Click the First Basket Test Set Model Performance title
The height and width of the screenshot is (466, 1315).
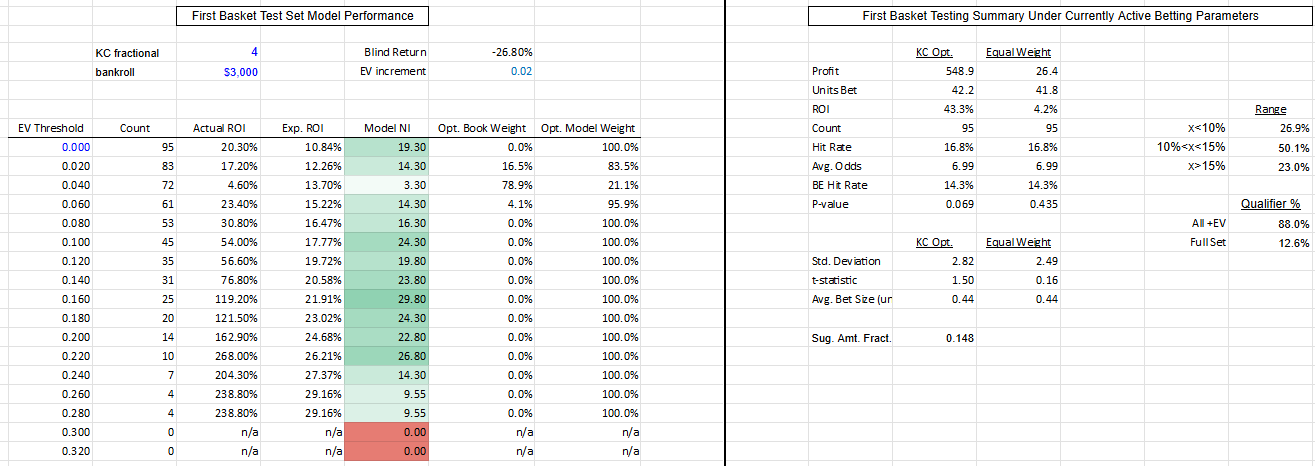point(295,16)
